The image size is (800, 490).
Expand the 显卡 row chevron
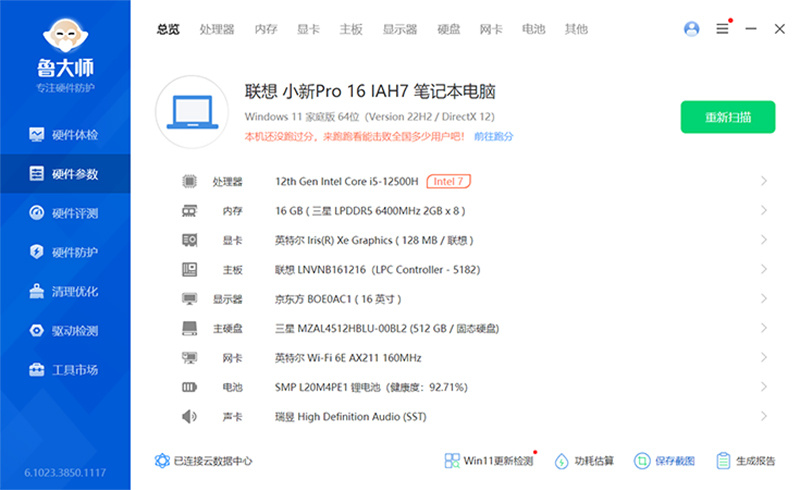coord(764,239)
